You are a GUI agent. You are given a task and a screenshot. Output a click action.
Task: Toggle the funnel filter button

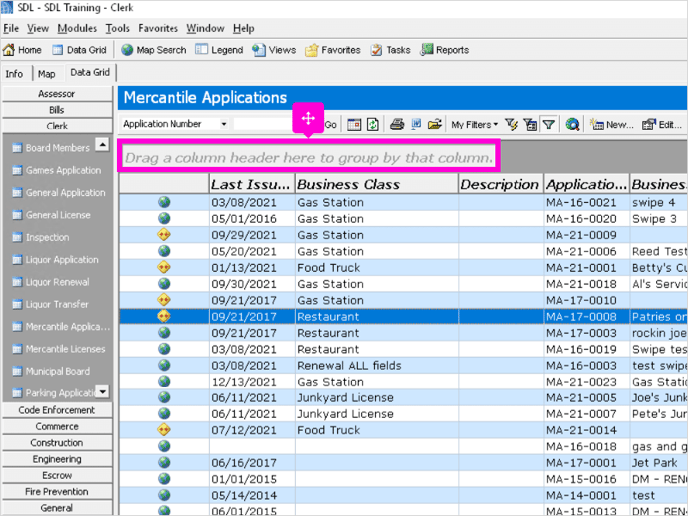pos(548,125)
